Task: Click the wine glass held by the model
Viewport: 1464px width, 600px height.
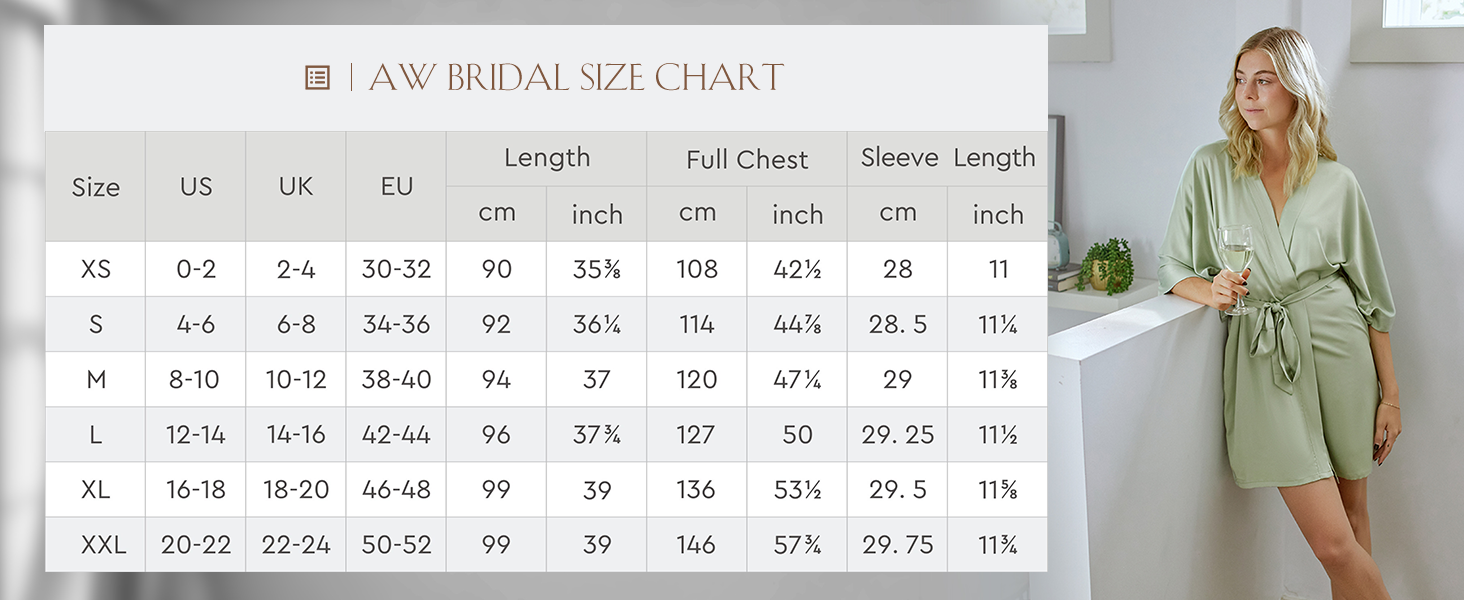Action: [1236, 265]
